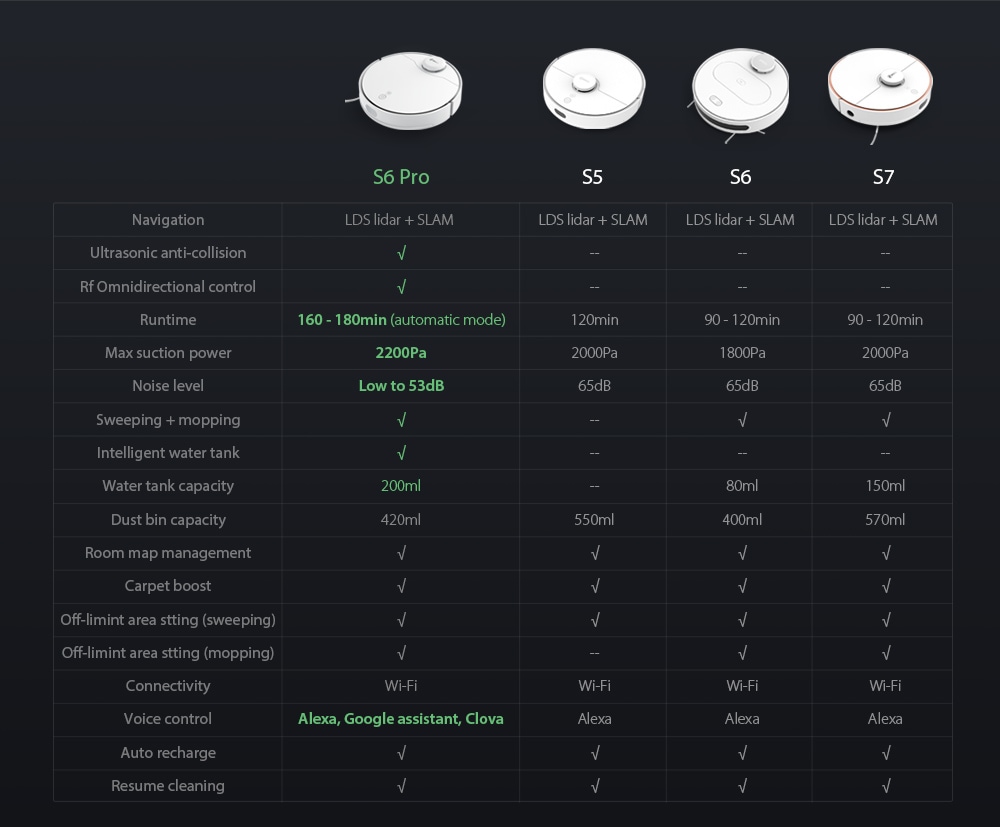Image resolution: width=1000 pixels, height=827 pixels.
Task: Select the S7 column heading
Action: (883, 177)
